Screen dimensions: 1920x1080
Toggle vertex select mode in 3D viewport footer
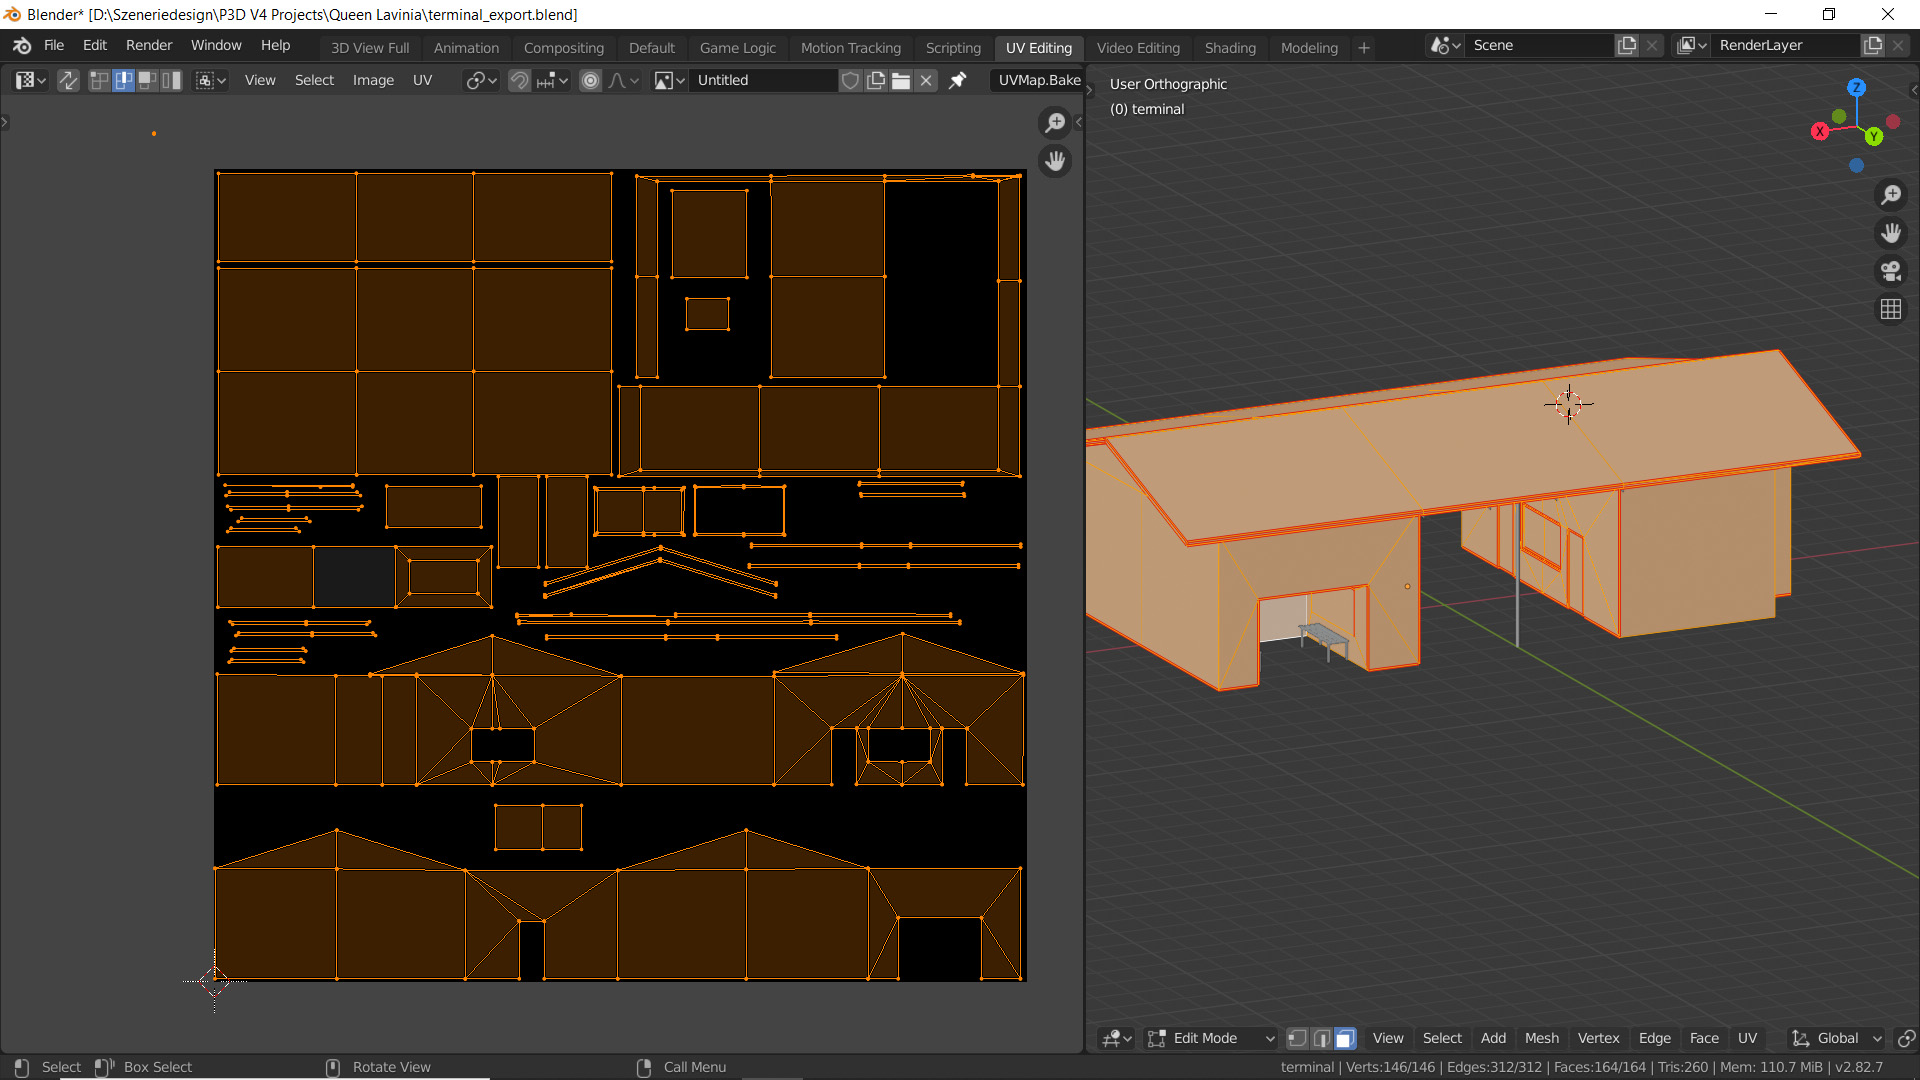click(x=1297, y=1039)
